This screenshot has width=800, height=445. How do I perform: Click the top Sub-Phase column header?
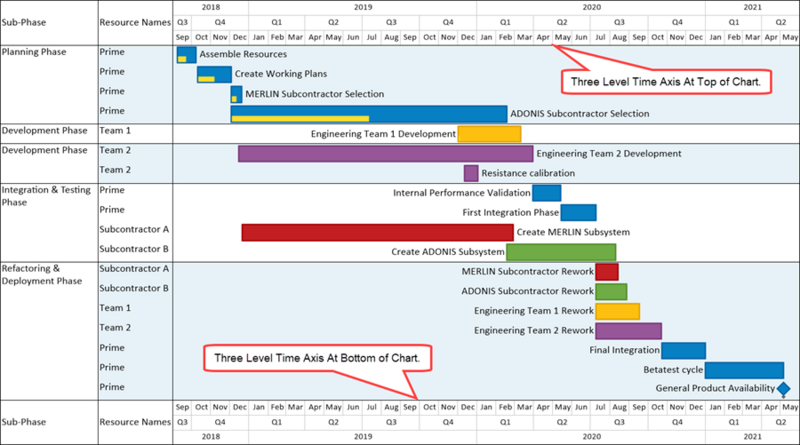click(x=24, y=22)
